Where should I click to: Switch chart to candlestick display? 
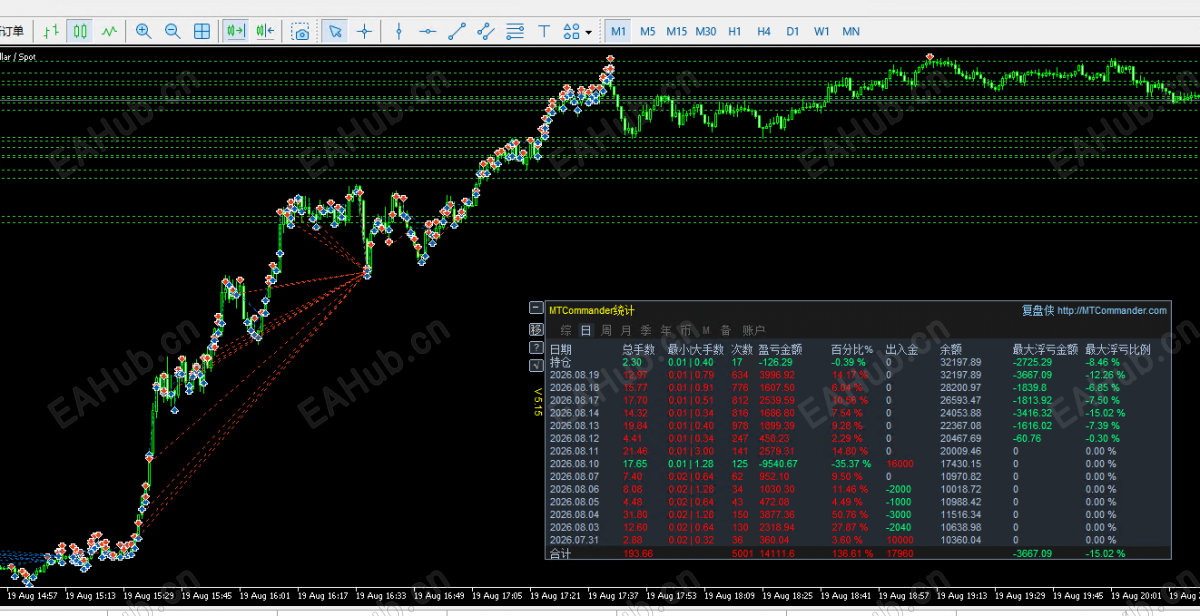pyautogui.click(x=80, y=31)
